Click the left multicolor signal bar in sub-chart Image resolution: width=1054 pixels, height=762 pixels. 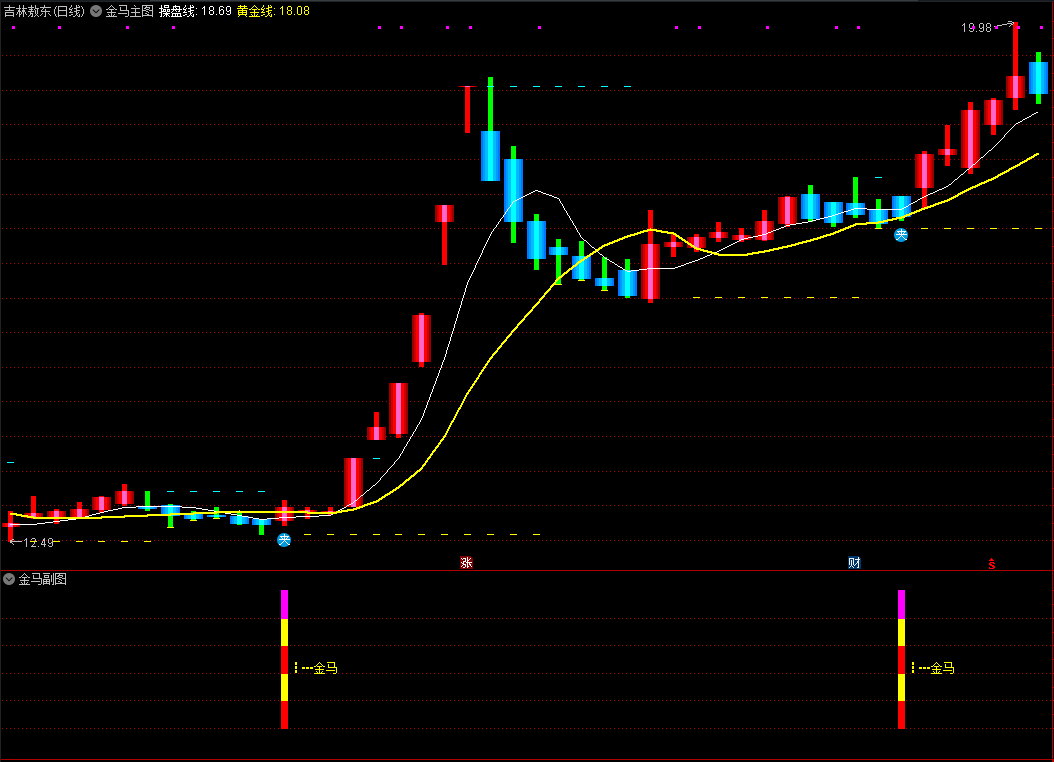pos(284,659)
